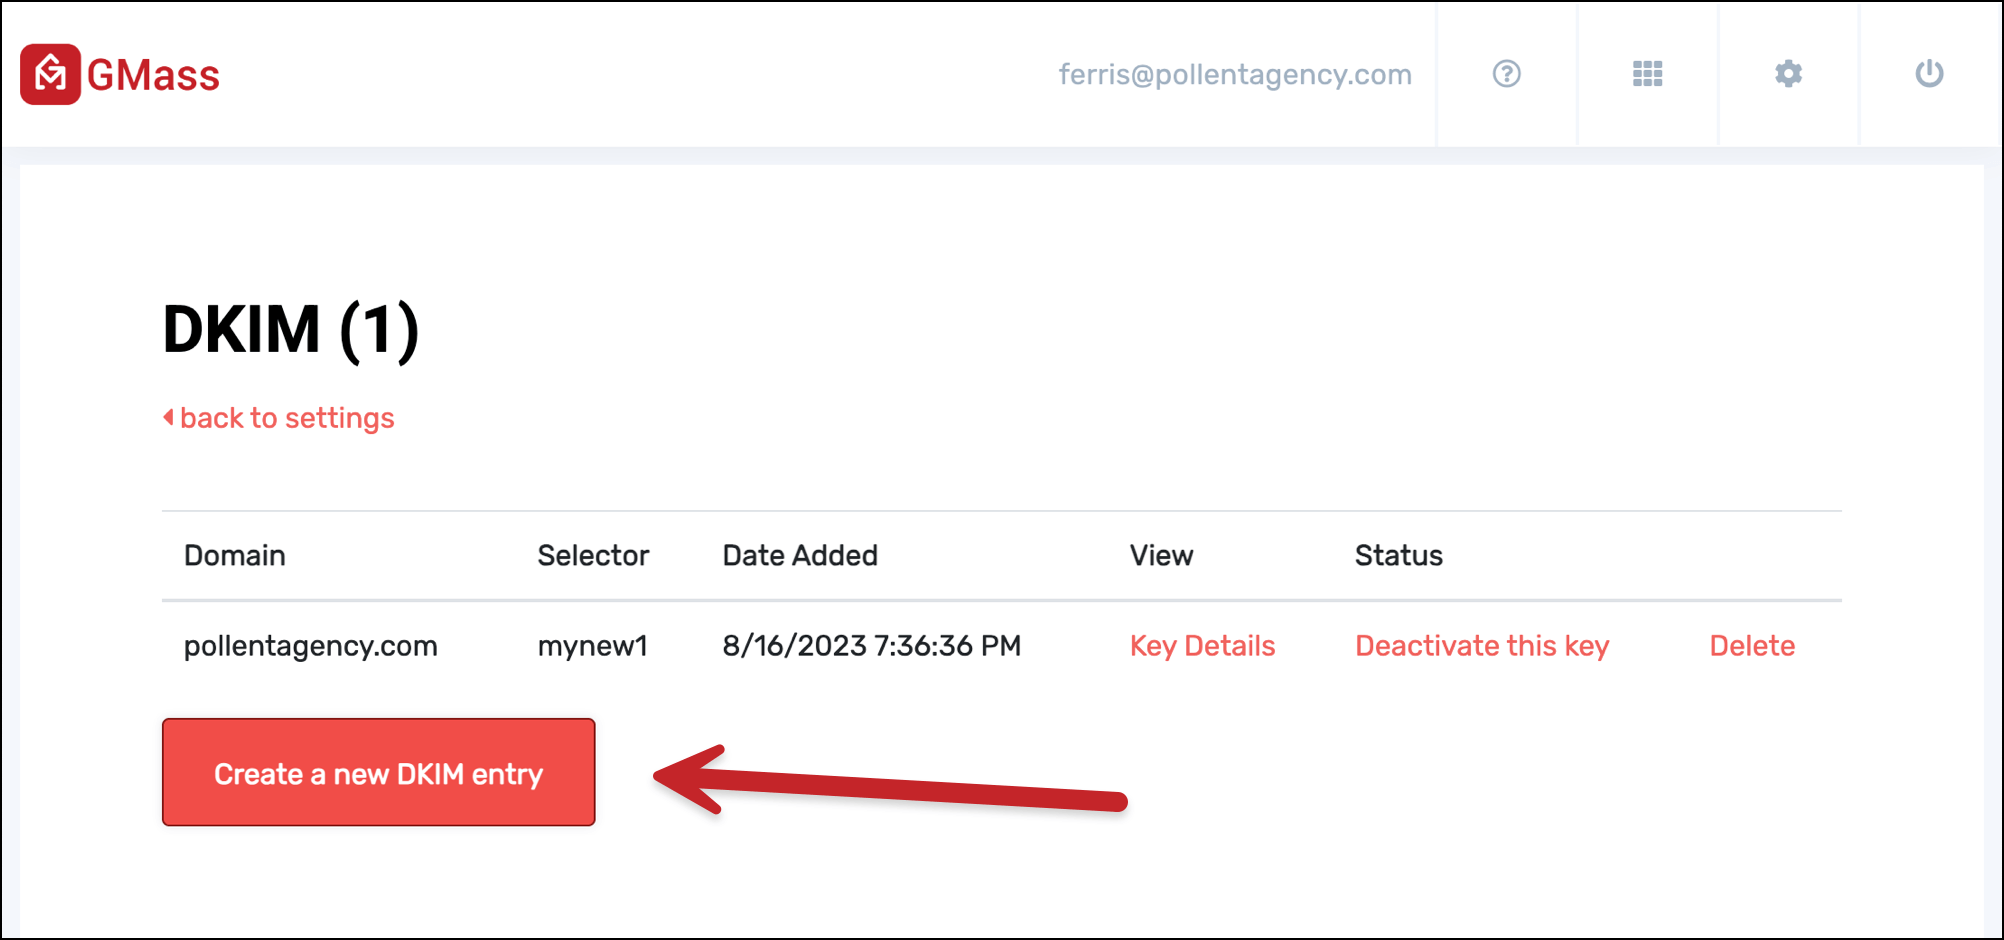The image size is (2004, 940).
Task: Delete the pollentagency.com DKIM entry
Action: pos(1752,646)
